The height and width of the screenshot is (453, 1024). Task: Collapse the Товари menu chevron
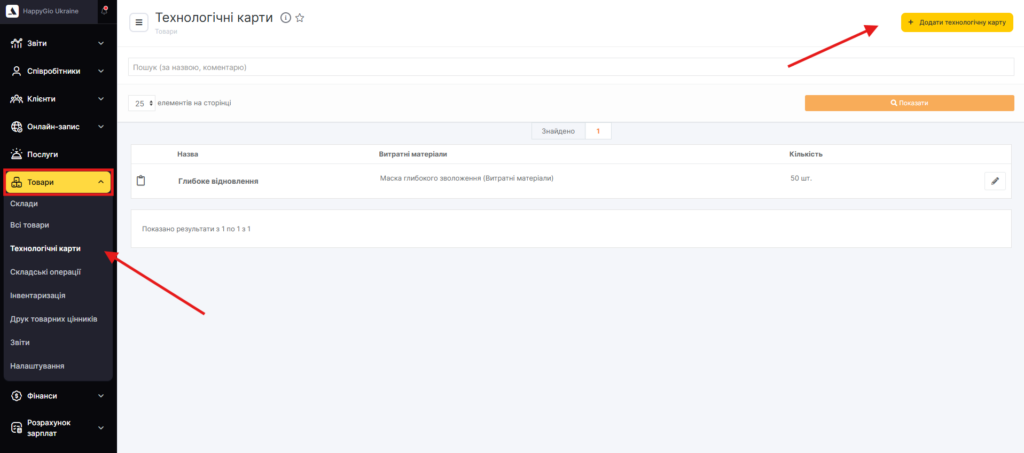(101, 182)
